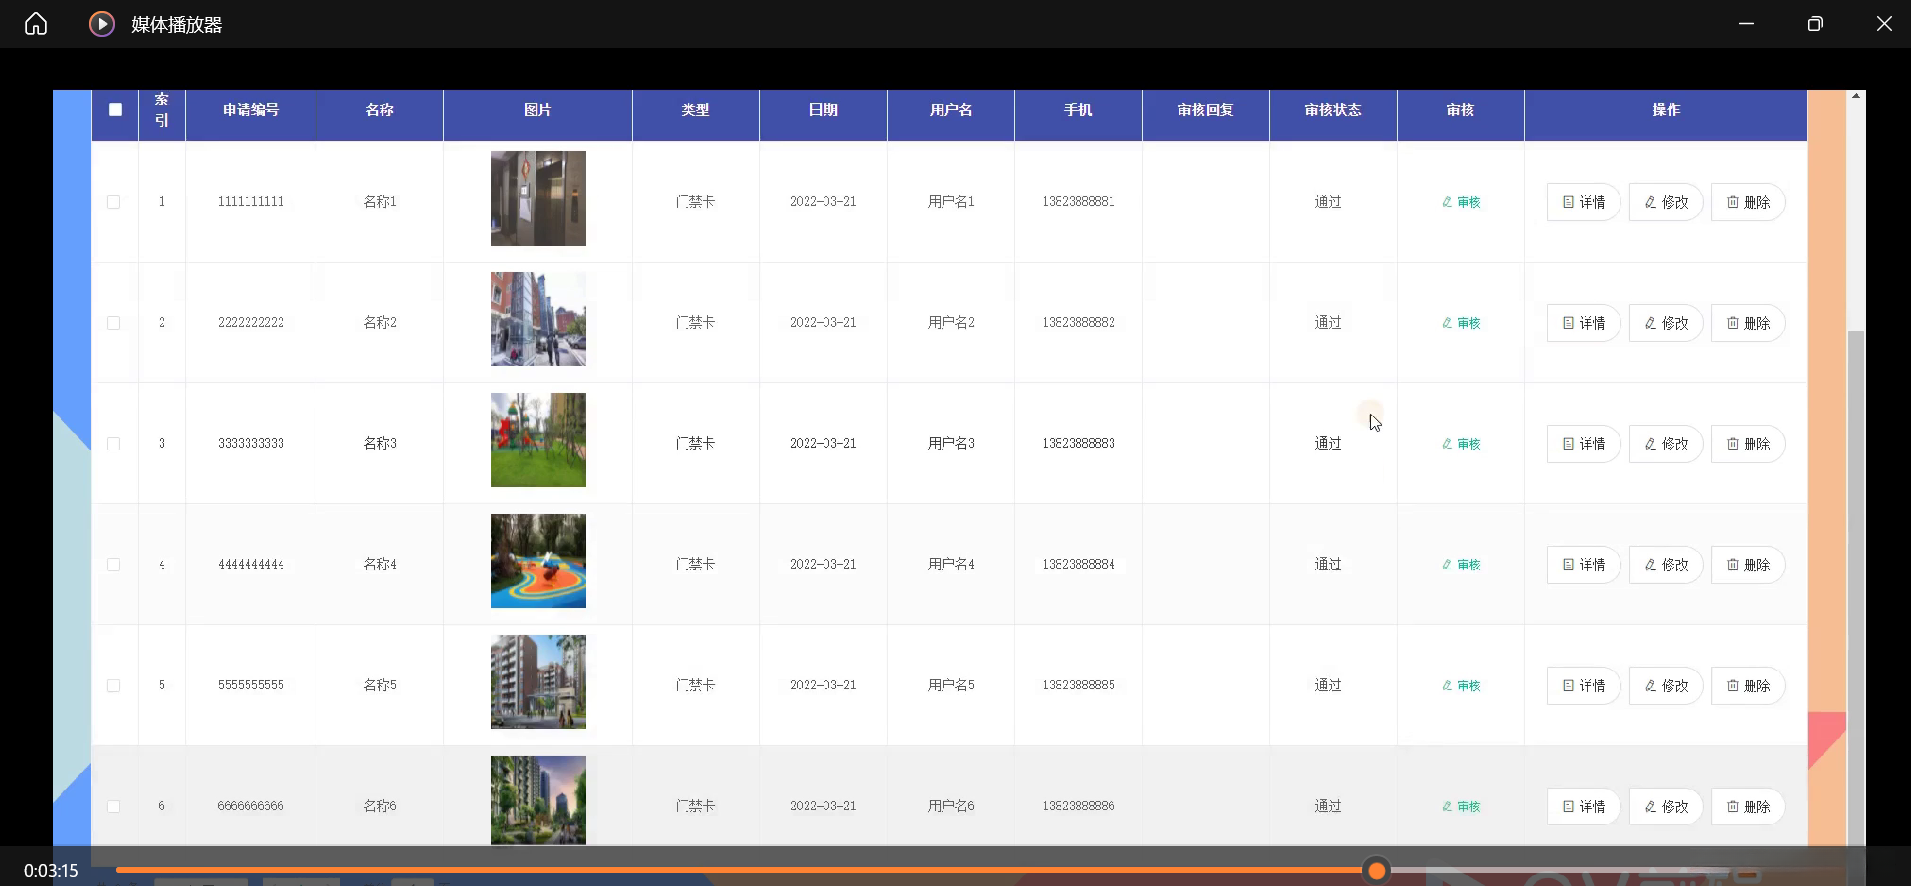Select checkbox for row 5555555555

(x=114, y=686)
